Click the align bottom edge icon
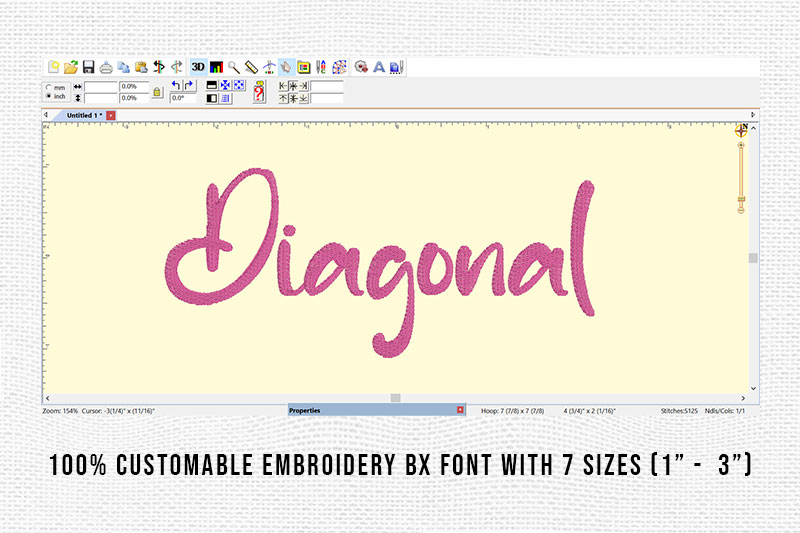This screenshot has width=800, height=533. [304, 98]
